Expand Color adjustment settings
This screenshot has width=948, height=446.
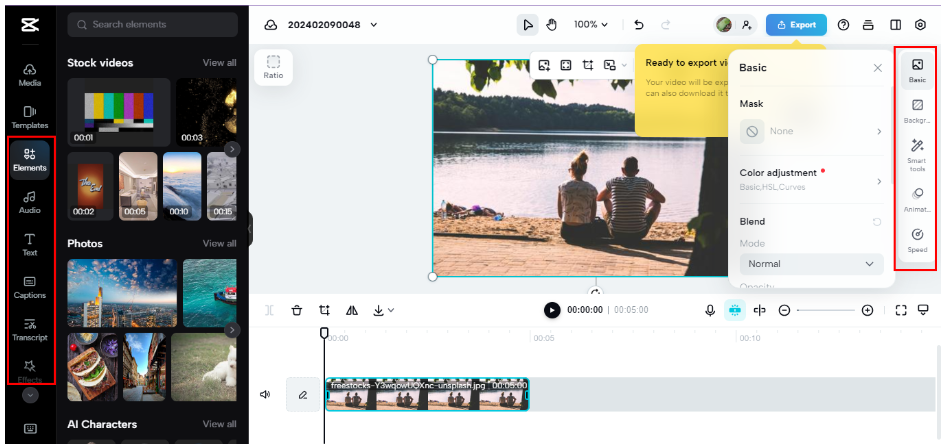tap(811, 179)
